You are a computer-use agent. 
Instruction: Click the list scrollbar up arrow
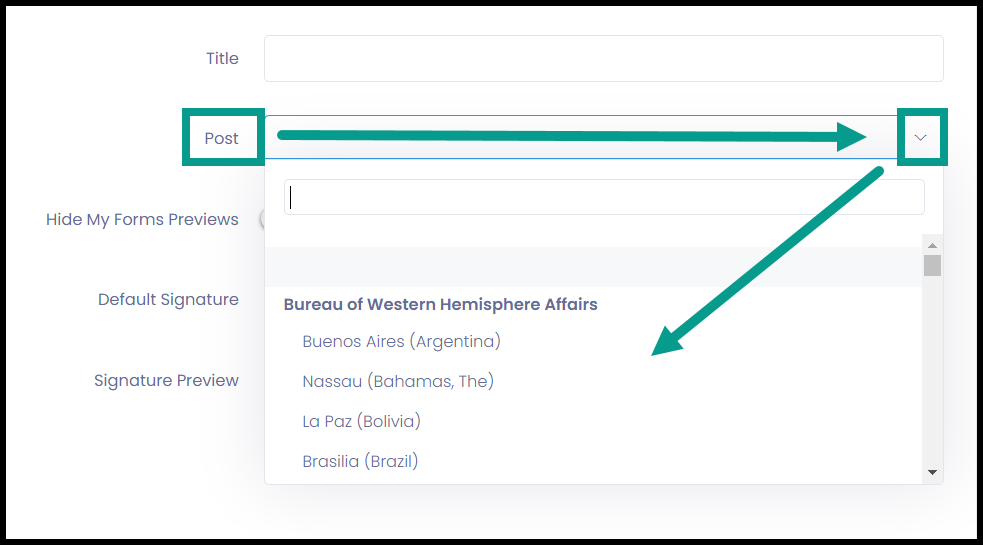(932, 245)
